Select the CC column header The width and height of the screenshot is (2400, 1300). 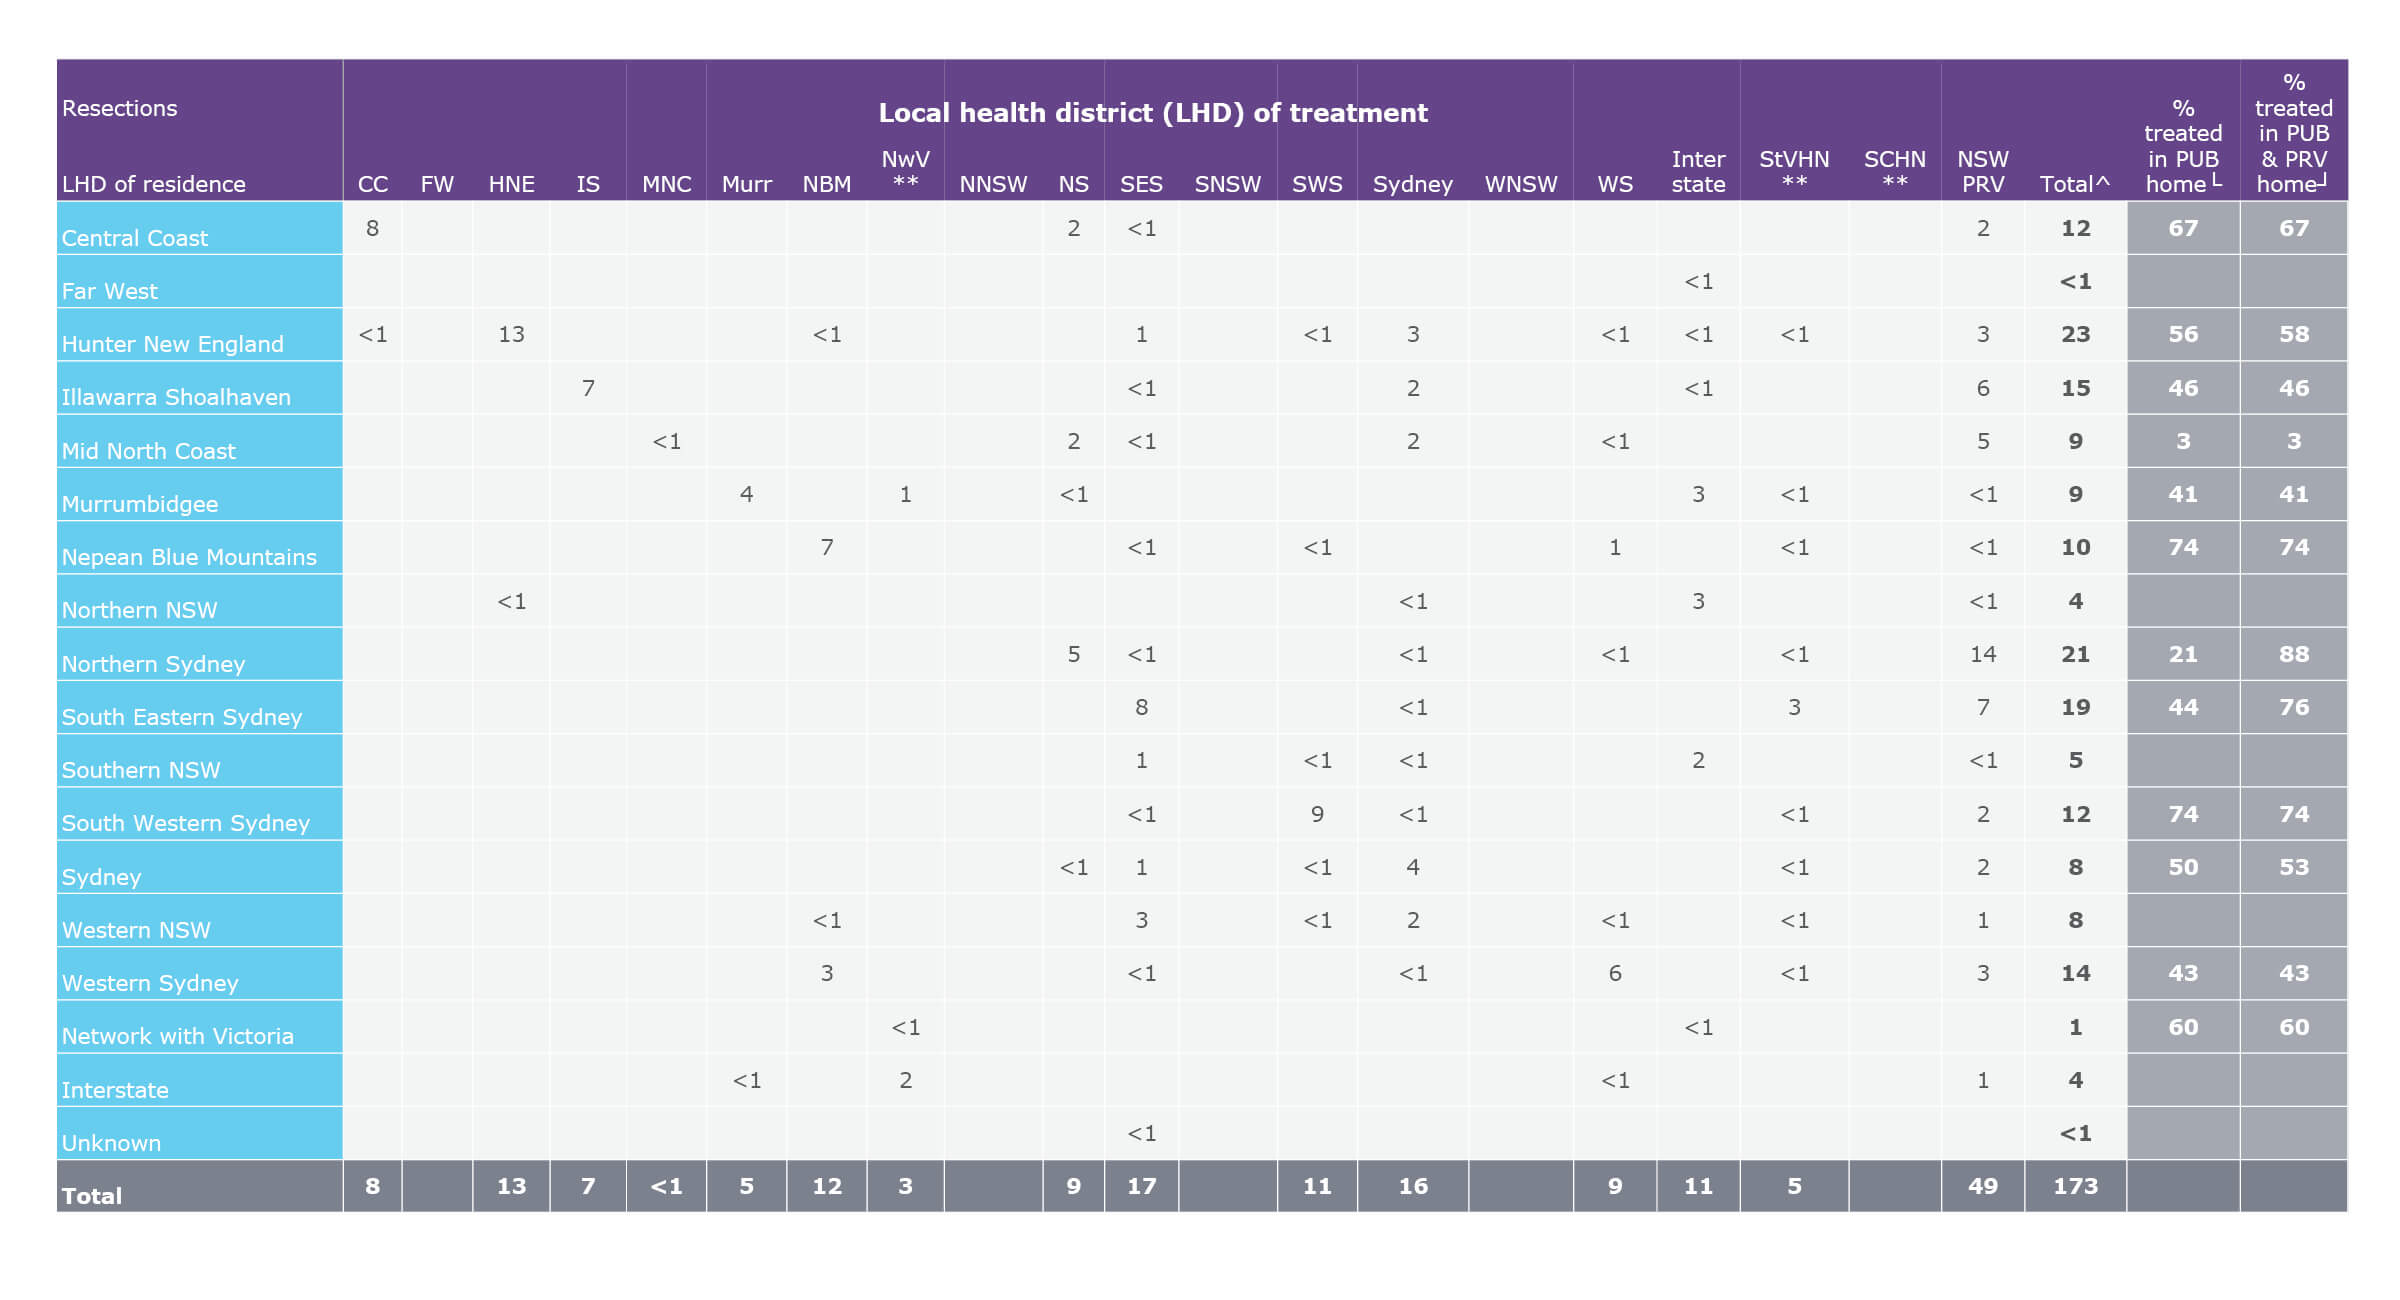pos(372,184)
